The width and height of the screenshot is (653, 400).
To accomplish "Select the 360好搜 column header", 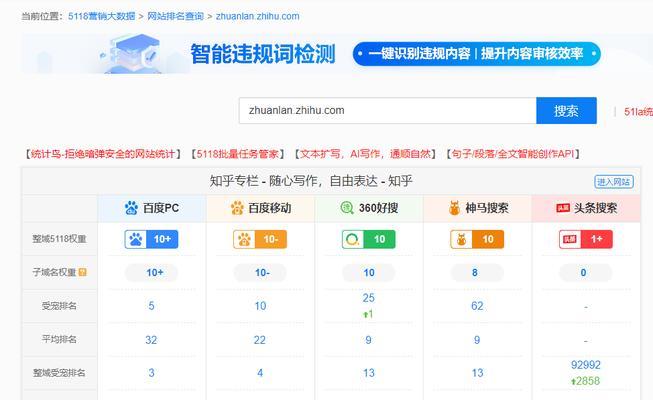I will [x=369, y=208].
